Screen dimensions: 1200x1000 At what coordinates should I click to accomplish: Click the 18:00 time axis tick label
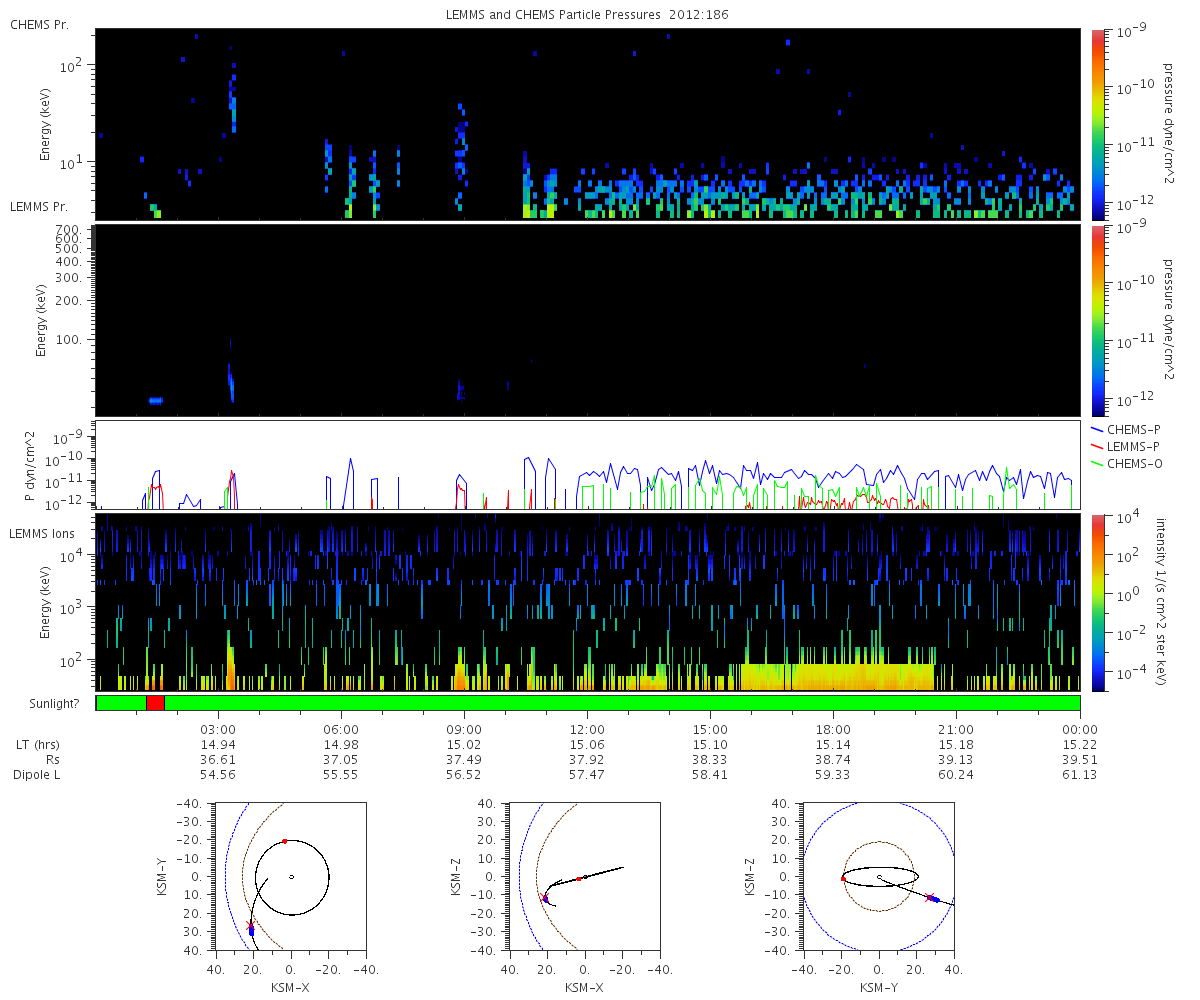coord(833,729)
